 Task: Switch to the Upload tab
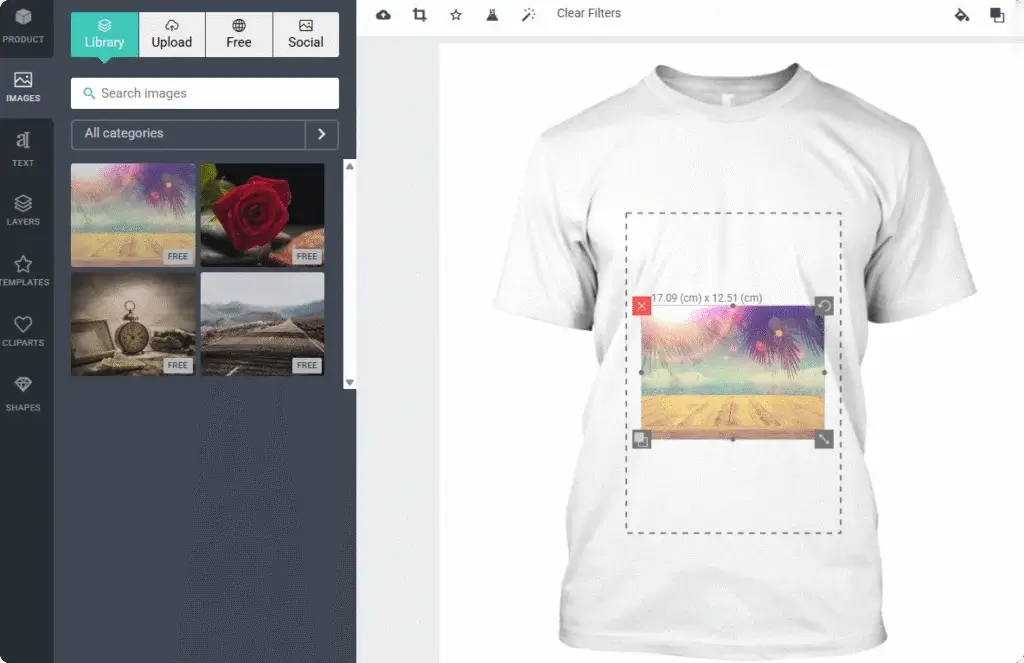[x=172, y=34]
